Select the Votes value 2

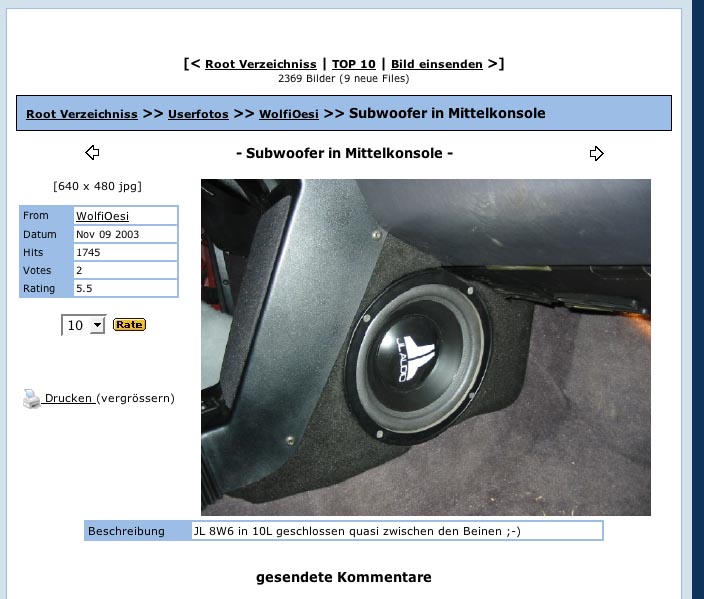[79, 270]
